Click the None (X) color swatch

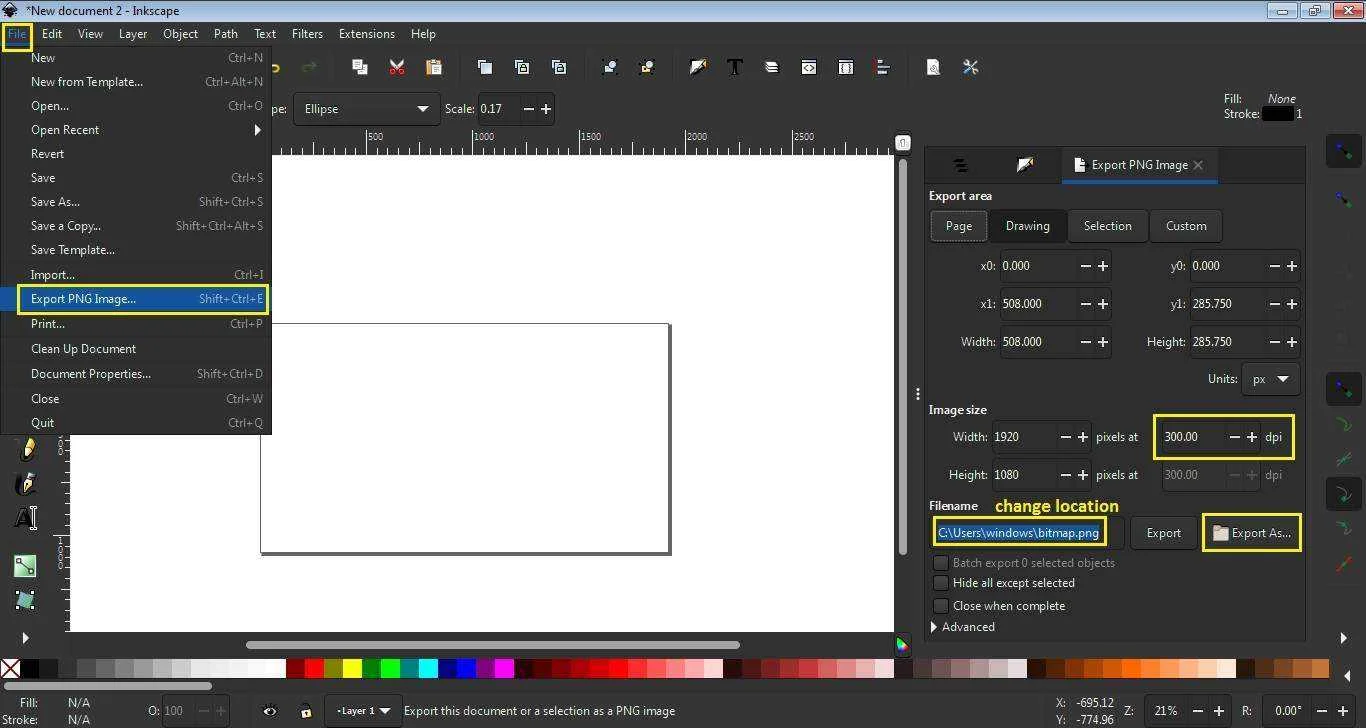[10, 668]
